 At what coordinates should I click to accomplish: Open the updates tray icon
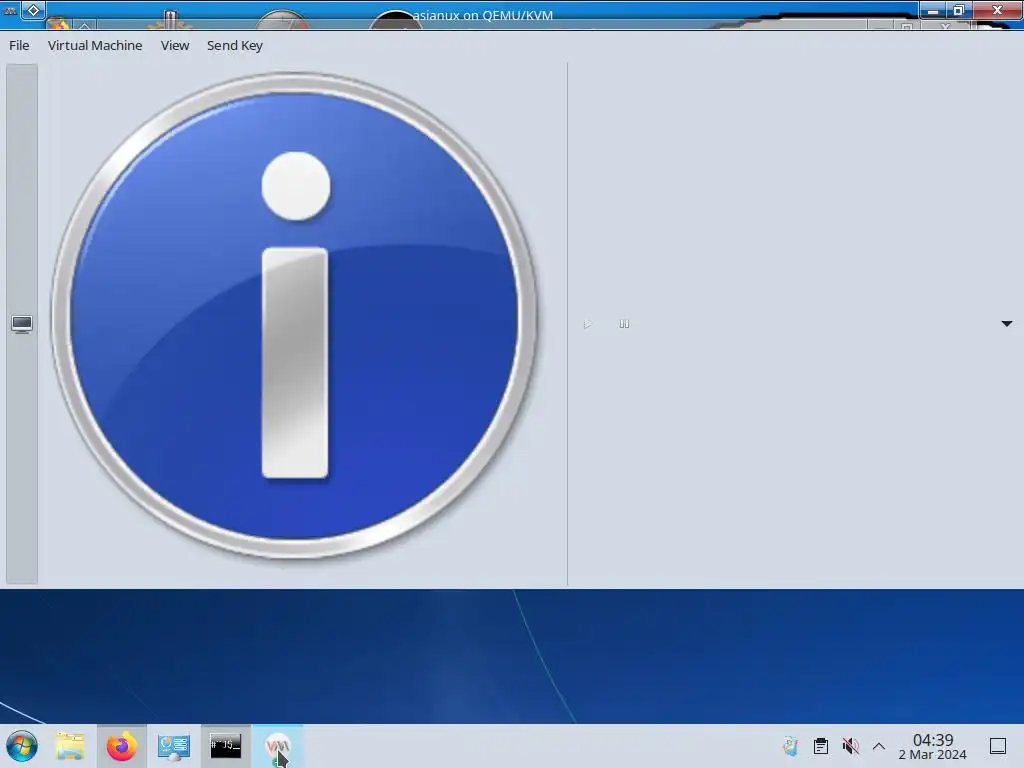(791, 746)
